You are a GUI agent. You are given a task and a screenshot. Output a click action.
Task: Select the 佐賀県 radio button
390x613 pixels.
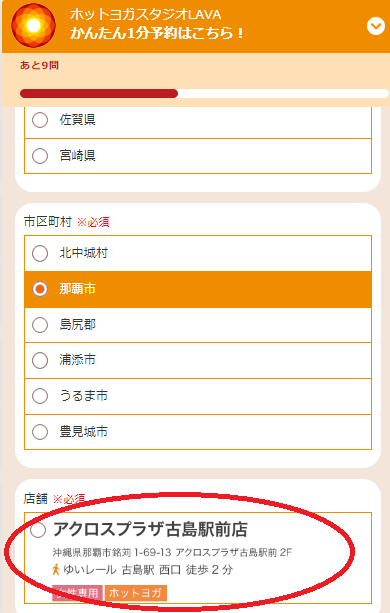click(x=40, y=120)
